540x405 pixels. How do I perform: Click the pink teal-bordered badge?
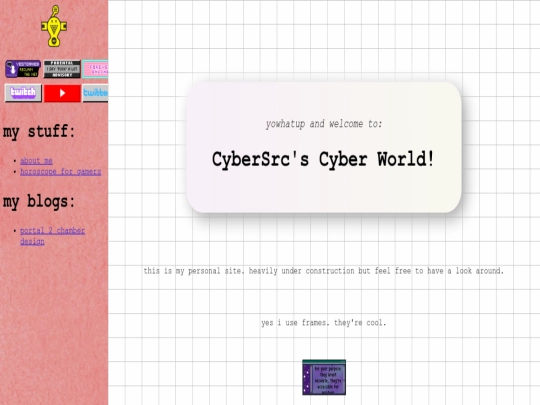95,69
